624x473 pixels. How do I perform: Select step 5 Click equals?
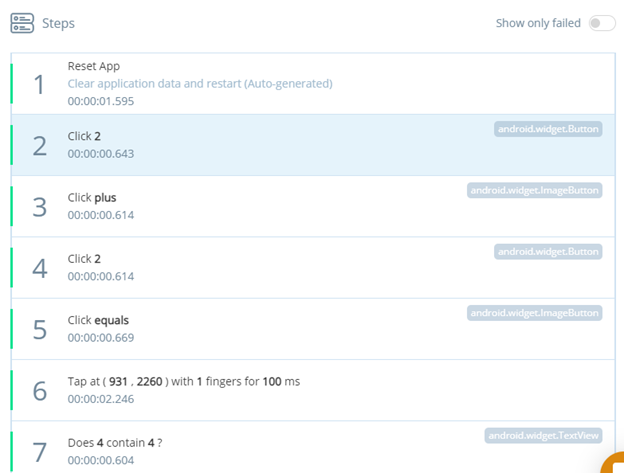click(300, 328)
